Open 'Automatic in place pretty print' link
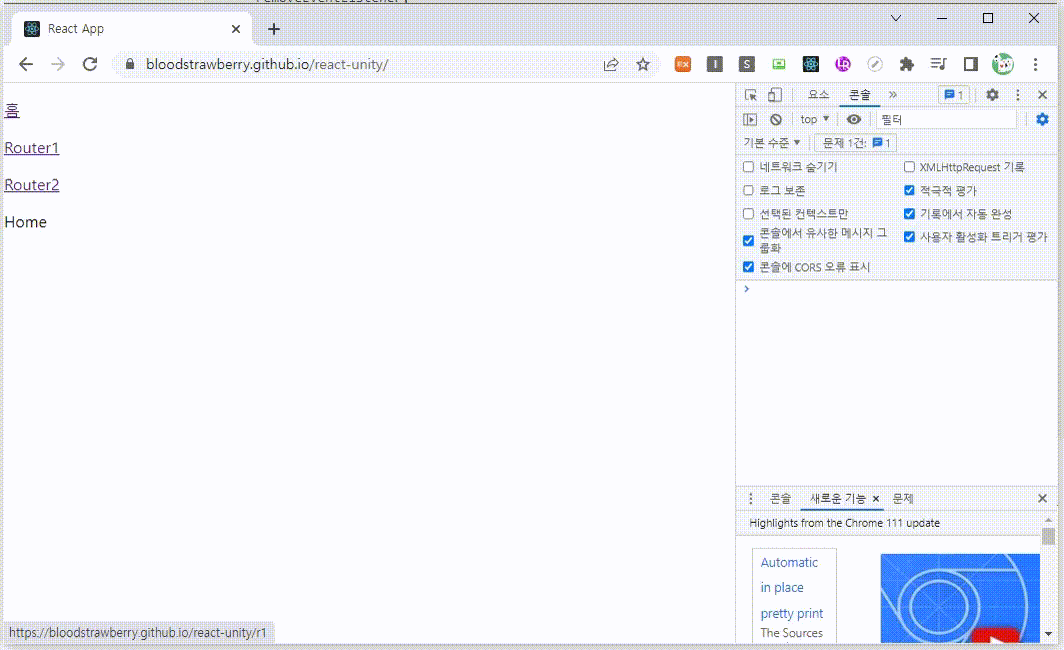 point(791,588)
